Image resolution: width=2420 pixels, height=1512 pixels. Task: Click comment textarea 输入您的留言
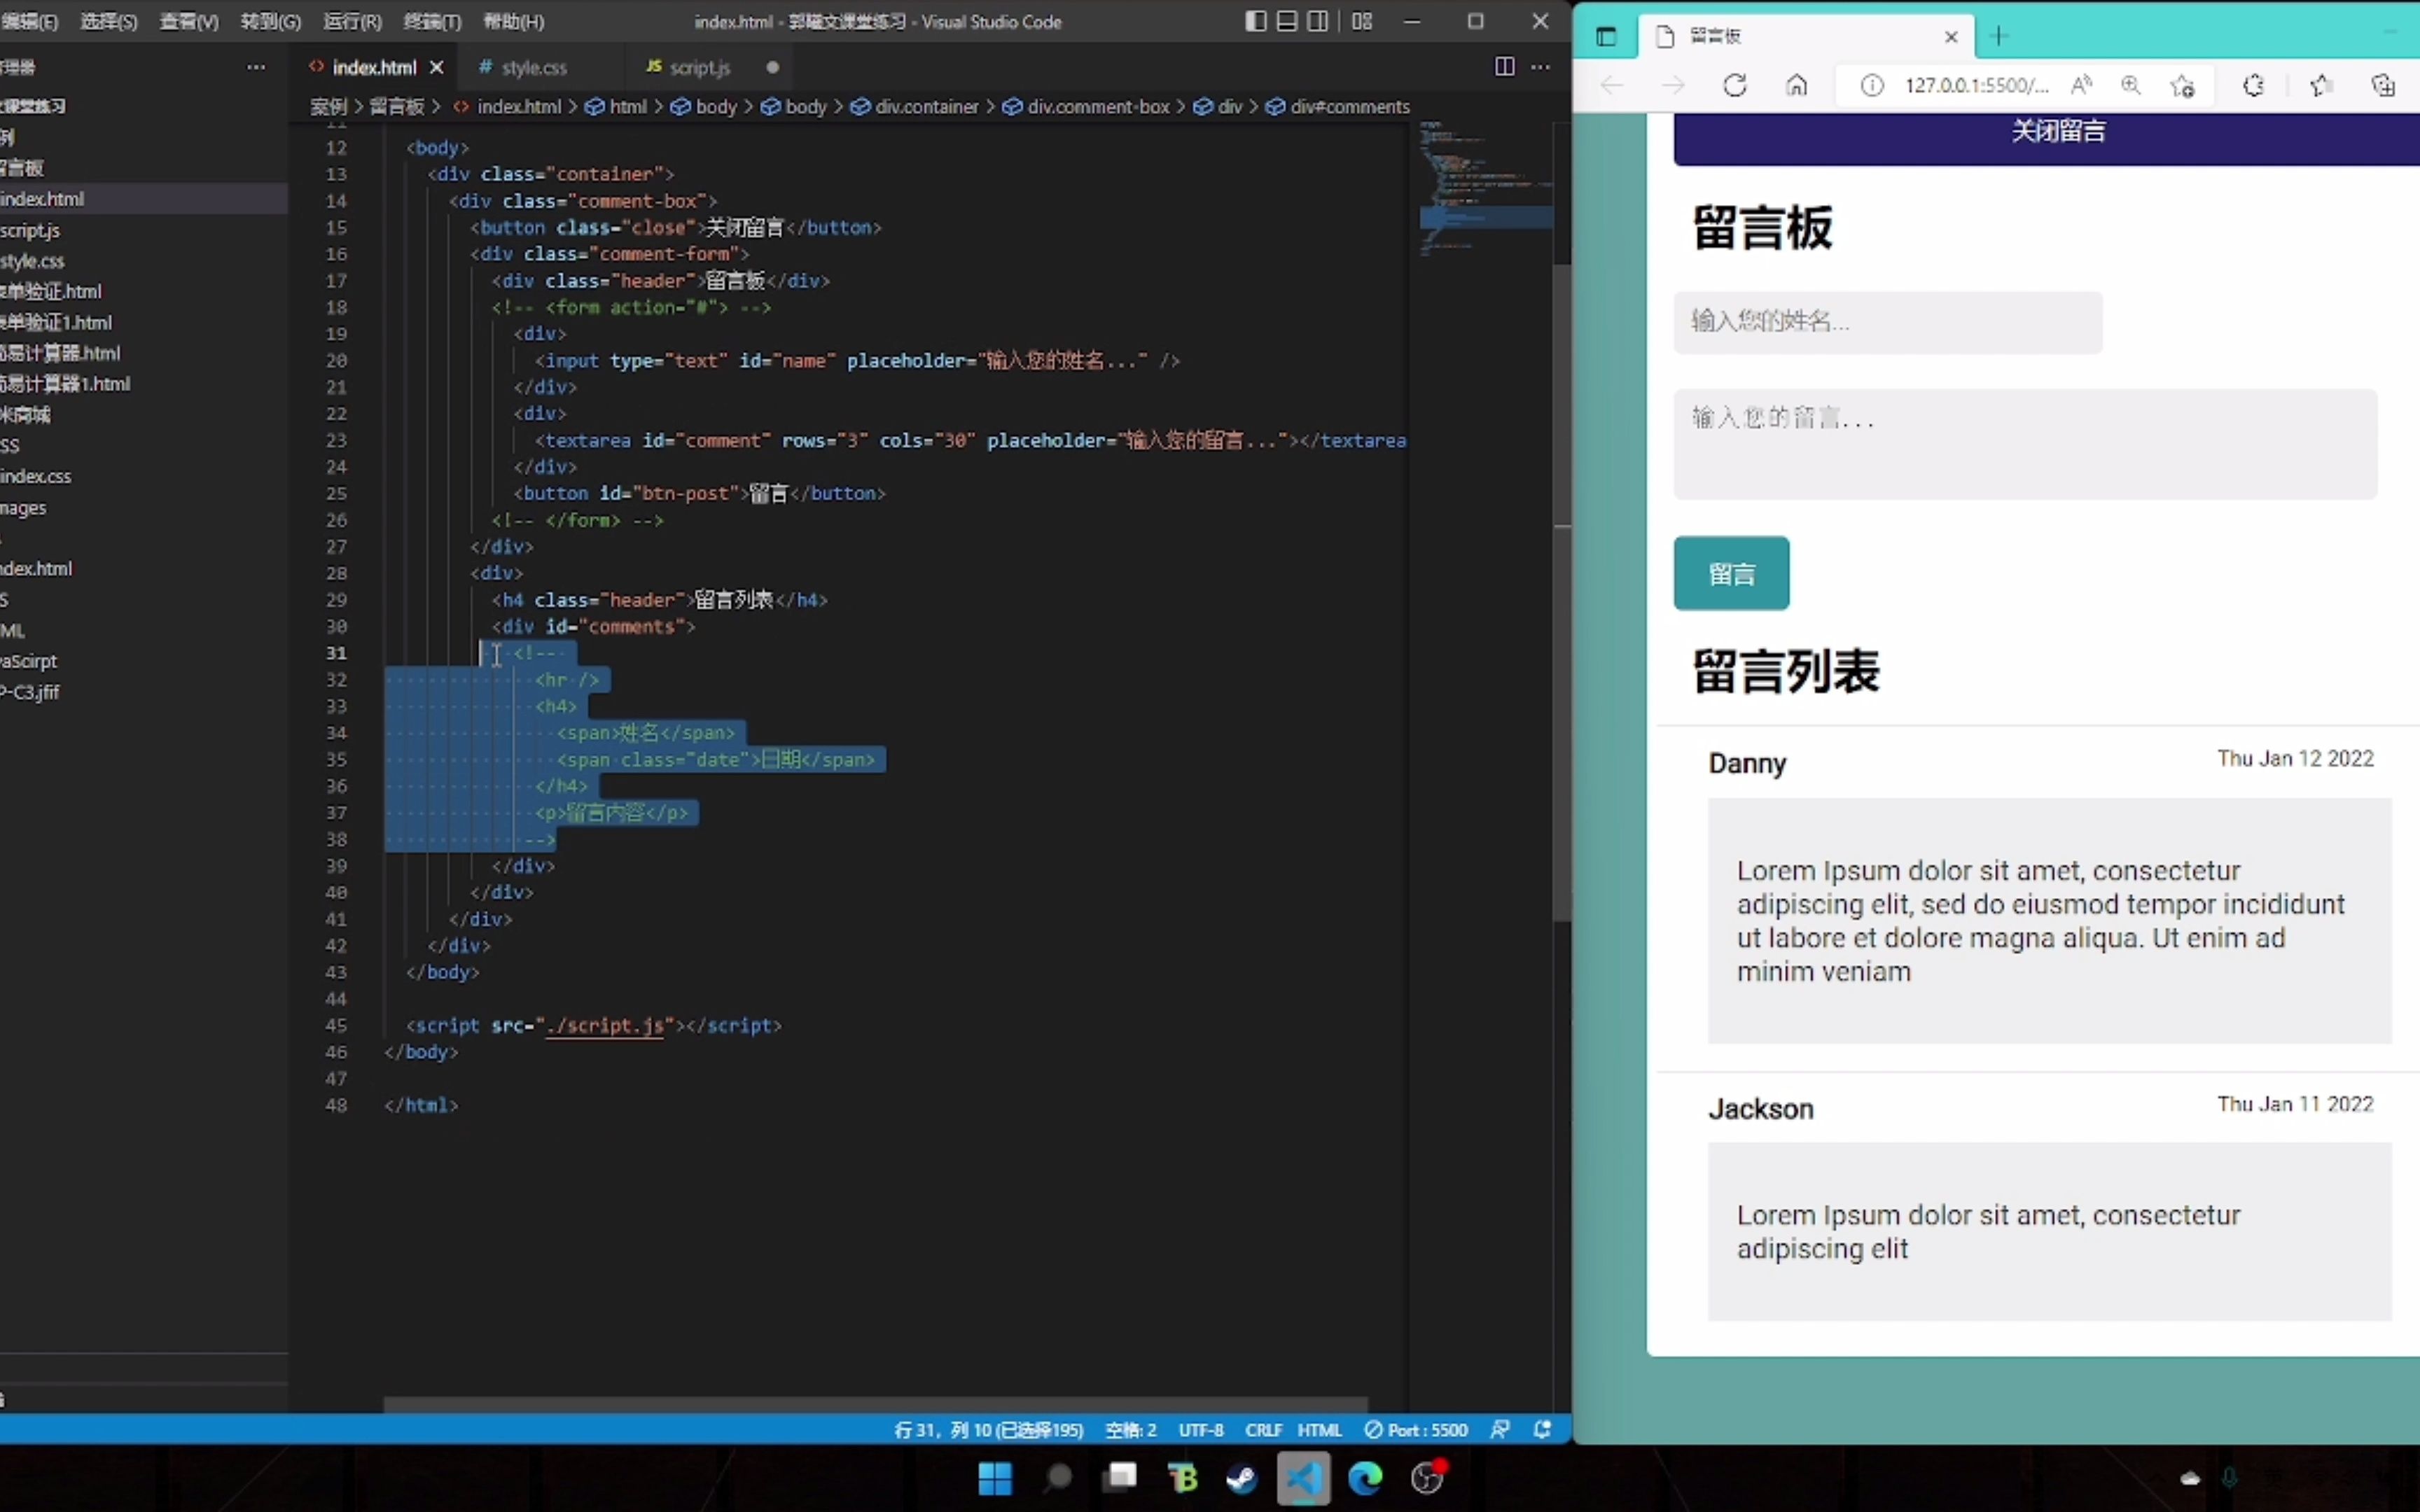(2025, 444)
